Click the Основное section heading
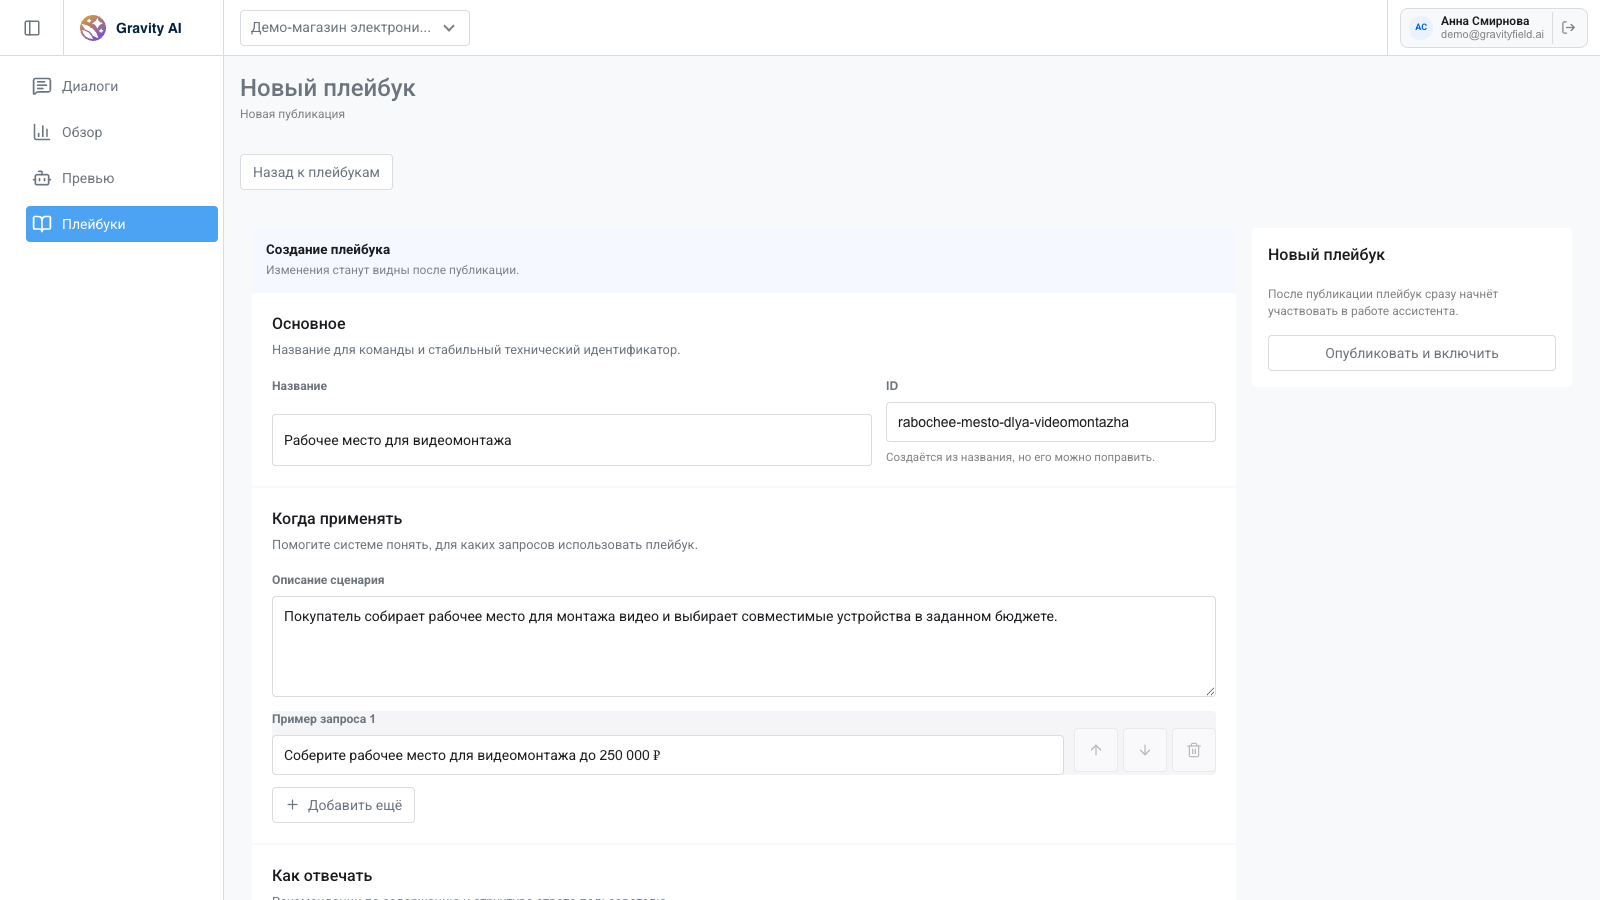1600x900 pixels. coord(309,324)
